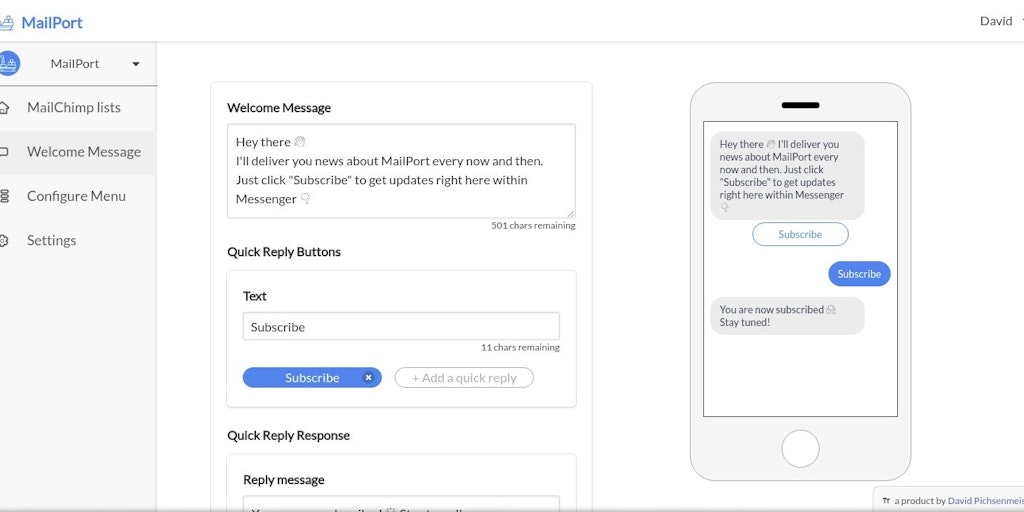The height and width of the screenshot is (512, 1024).
Task: Open Configure Menu section
Action: pyautogui.click(x=76, y=196)
